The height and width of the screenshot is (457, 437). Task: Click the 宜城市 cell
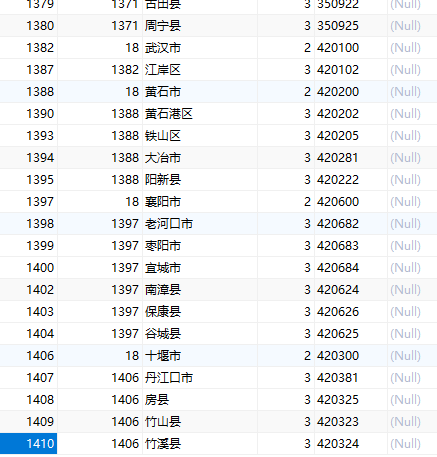point(200,268)
